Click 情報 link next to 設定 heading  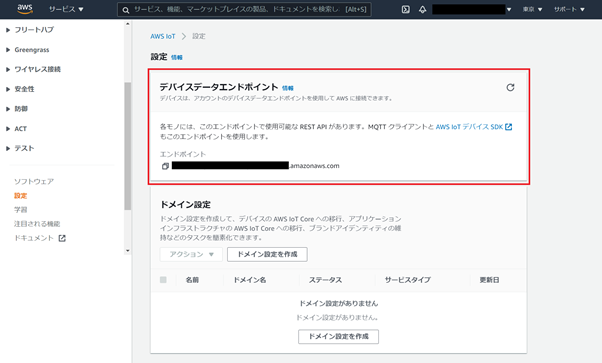(177, 58)
